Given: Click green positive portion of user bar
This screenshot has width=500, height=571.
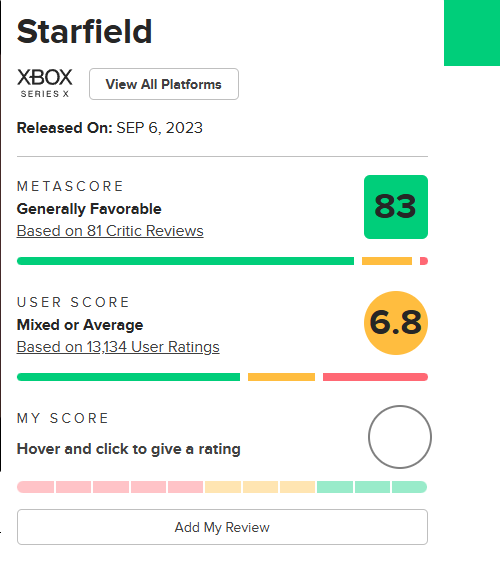Looking at the screenshot, I should tap(129, 377).
